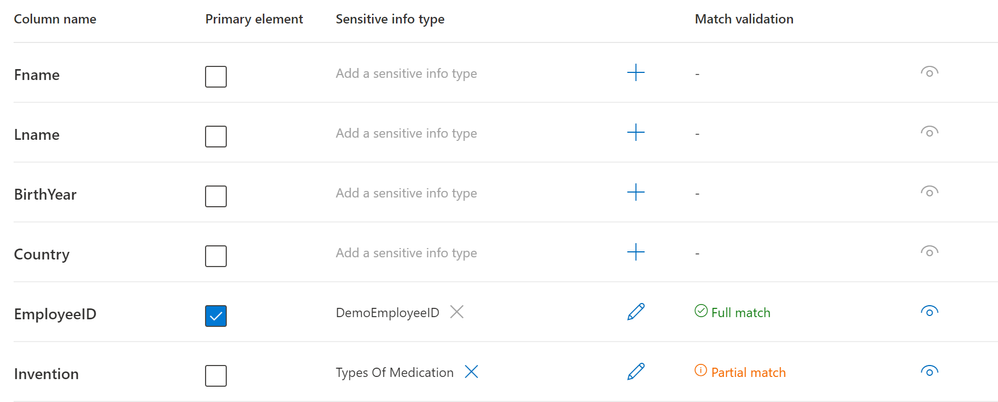The height and width of the screenshot is (402, 998).
Task: Click the Partial match status
Action: (x=740, y=372)
